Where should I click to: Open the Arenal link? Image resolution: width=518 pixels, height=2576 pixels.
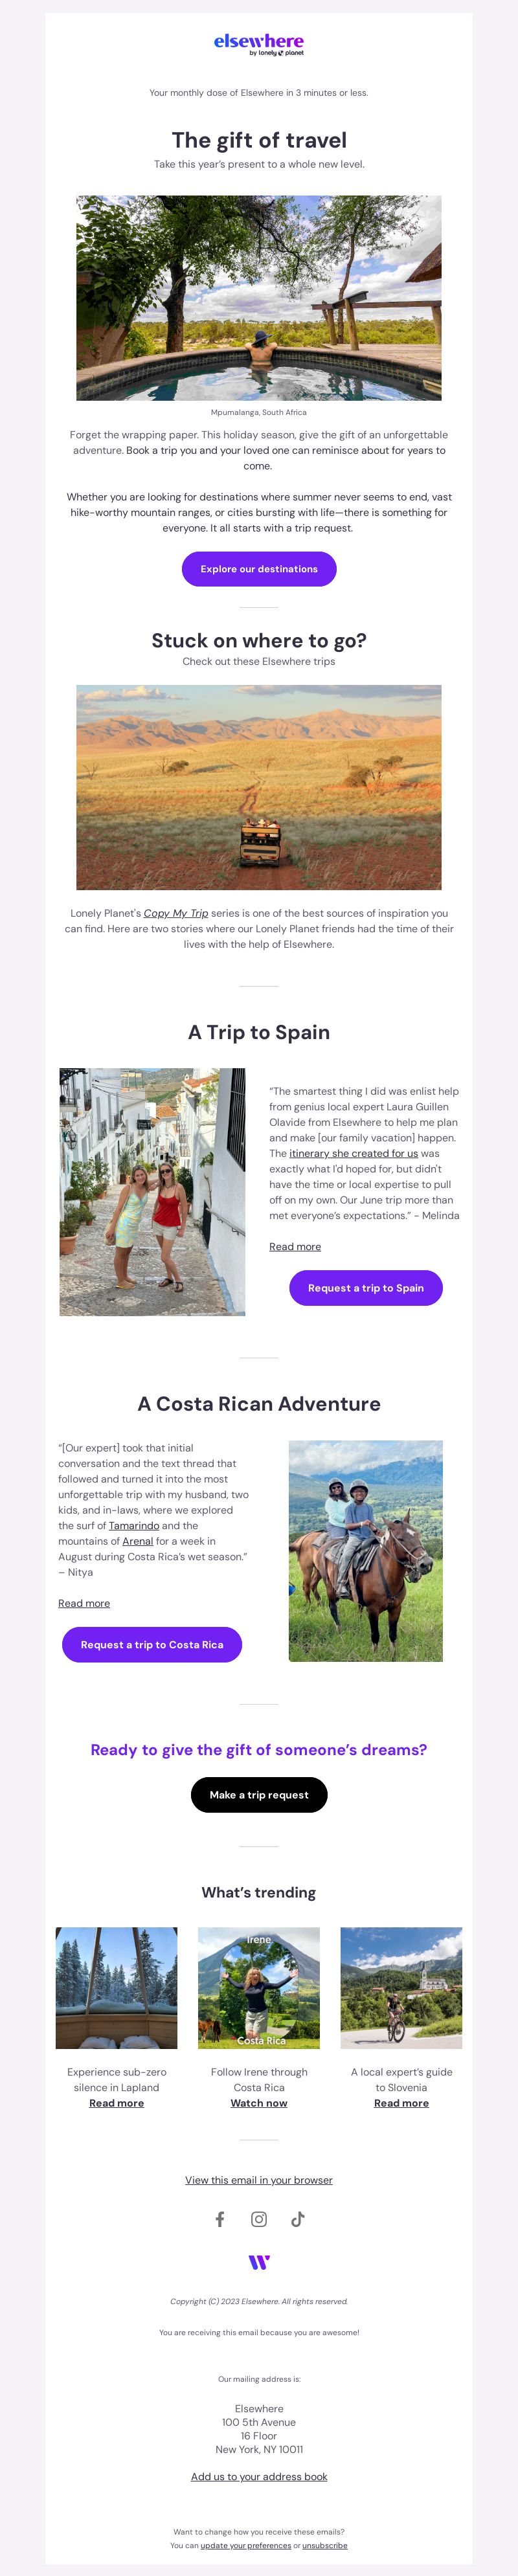138,1541
